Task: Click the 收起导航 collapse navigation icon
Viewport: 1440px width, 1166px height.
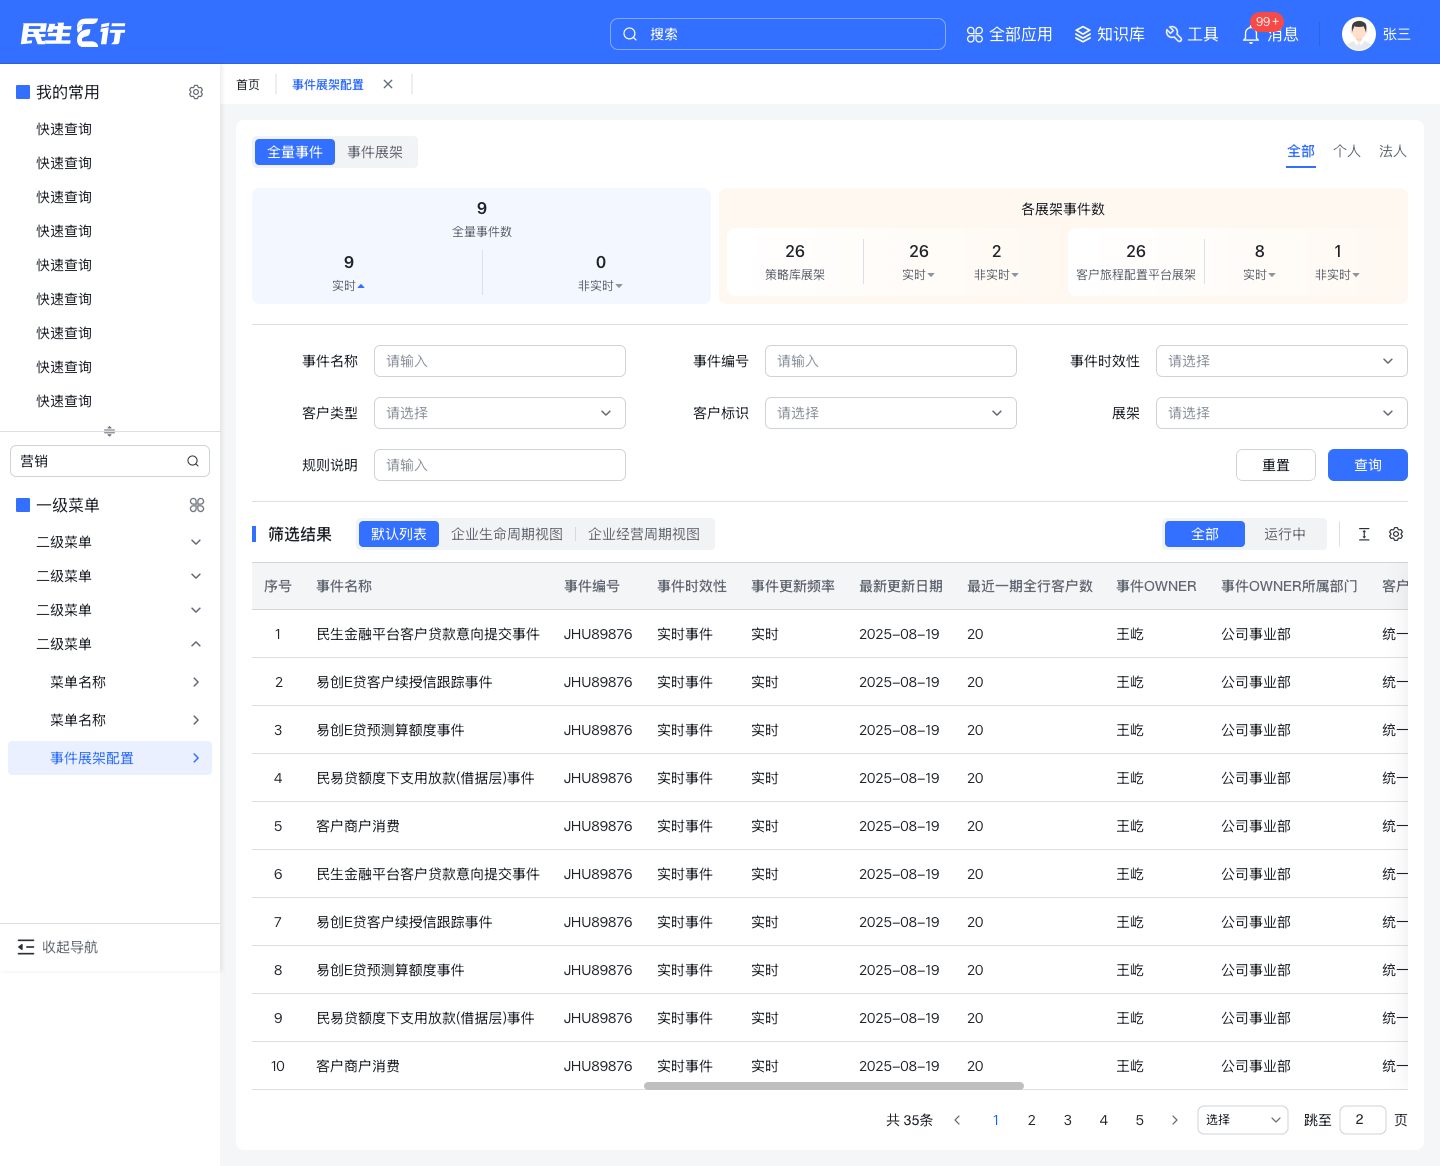Action: (26, 947)
